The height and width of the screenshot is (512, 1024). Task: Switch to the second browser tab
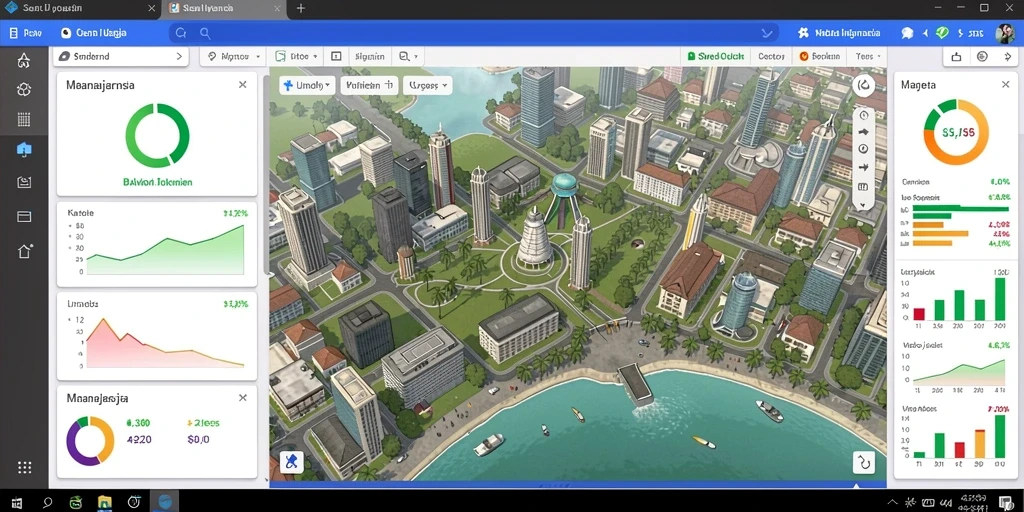pos(225,8)
